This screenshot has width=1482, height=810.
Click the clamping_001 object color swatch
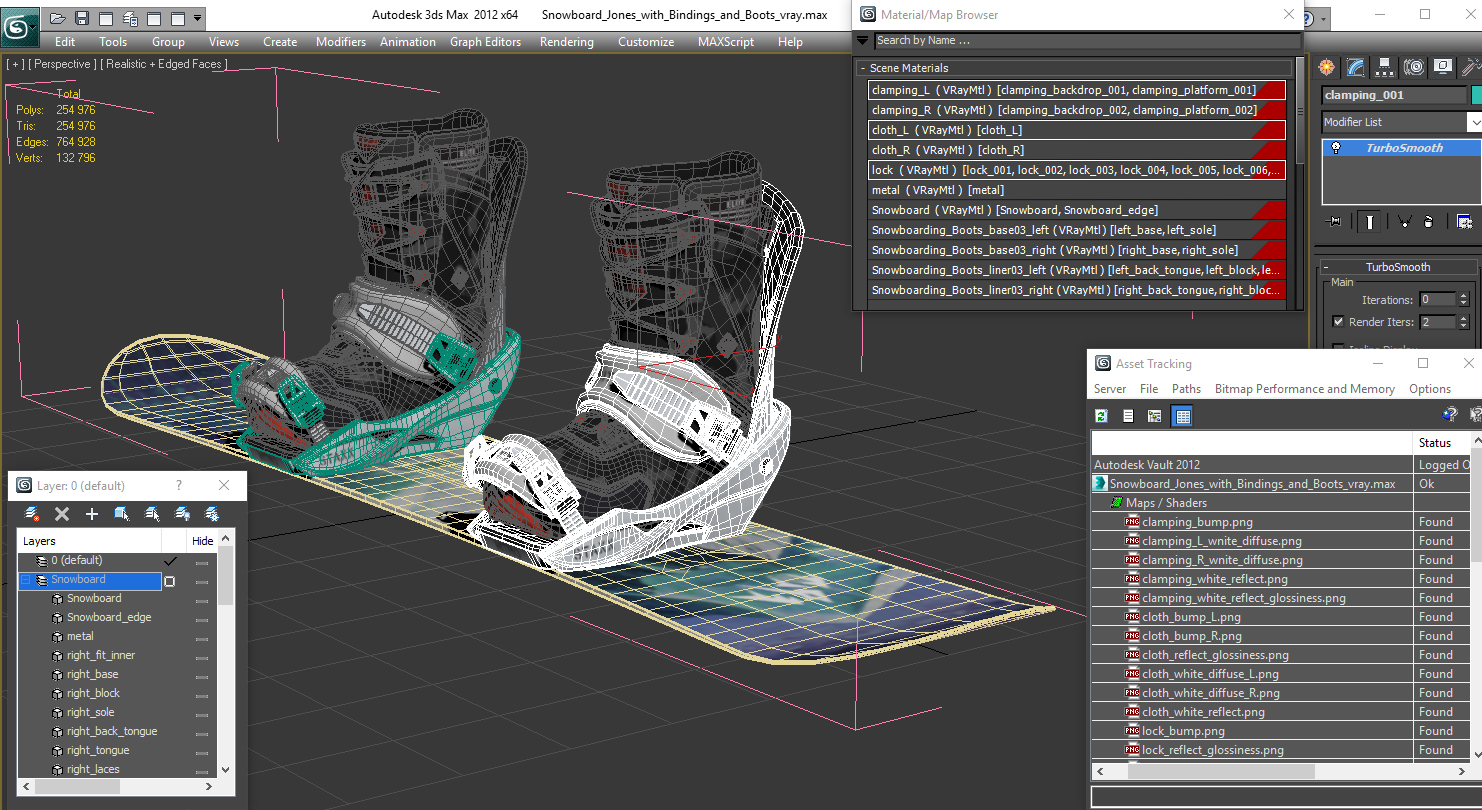[1476, 95]
